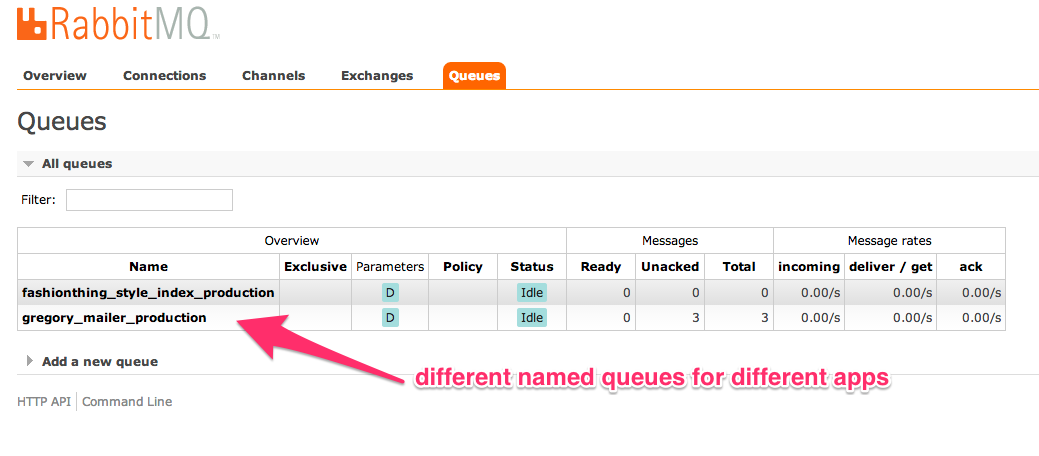Click incoming rate for fashionthing_style_index_production
The height and width of the screenshot is (456, 1039).
[820, 292]
